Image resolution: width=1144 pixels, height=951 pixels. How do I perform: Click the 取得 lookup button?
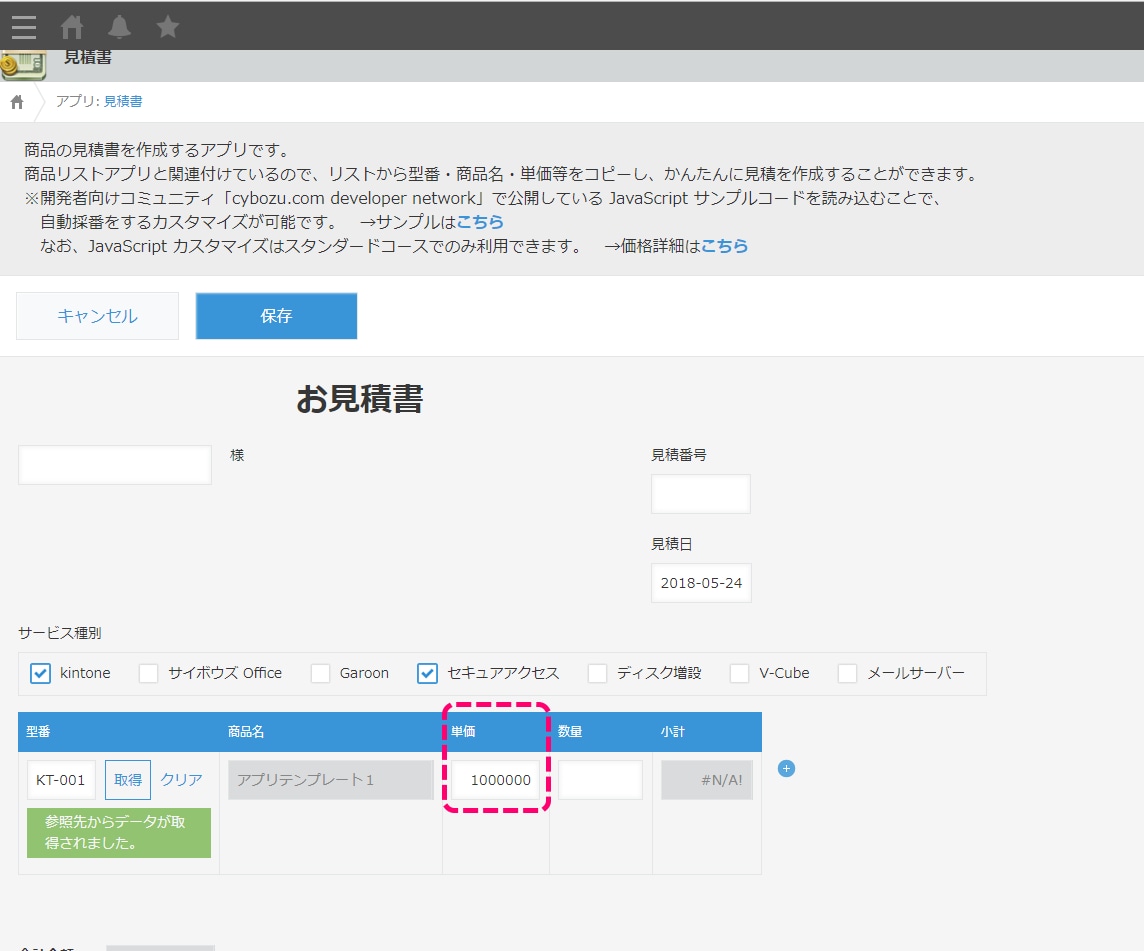(127, 779)
